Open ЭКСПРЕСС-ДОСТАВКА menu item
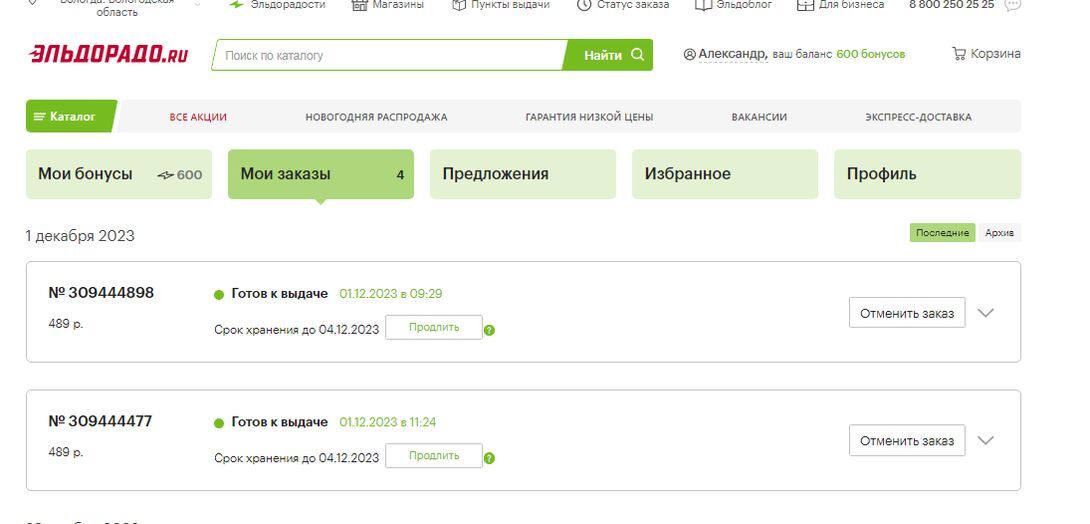 coord(918,117)
